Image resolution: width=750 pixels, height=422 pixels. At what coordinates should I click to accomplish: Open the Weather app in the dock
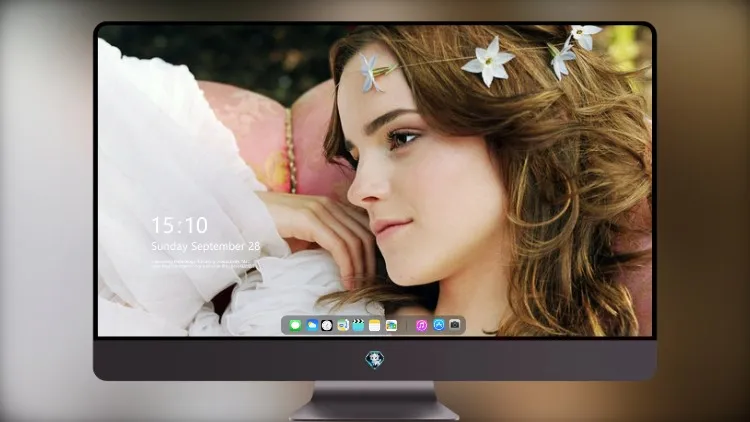[312, 325]
